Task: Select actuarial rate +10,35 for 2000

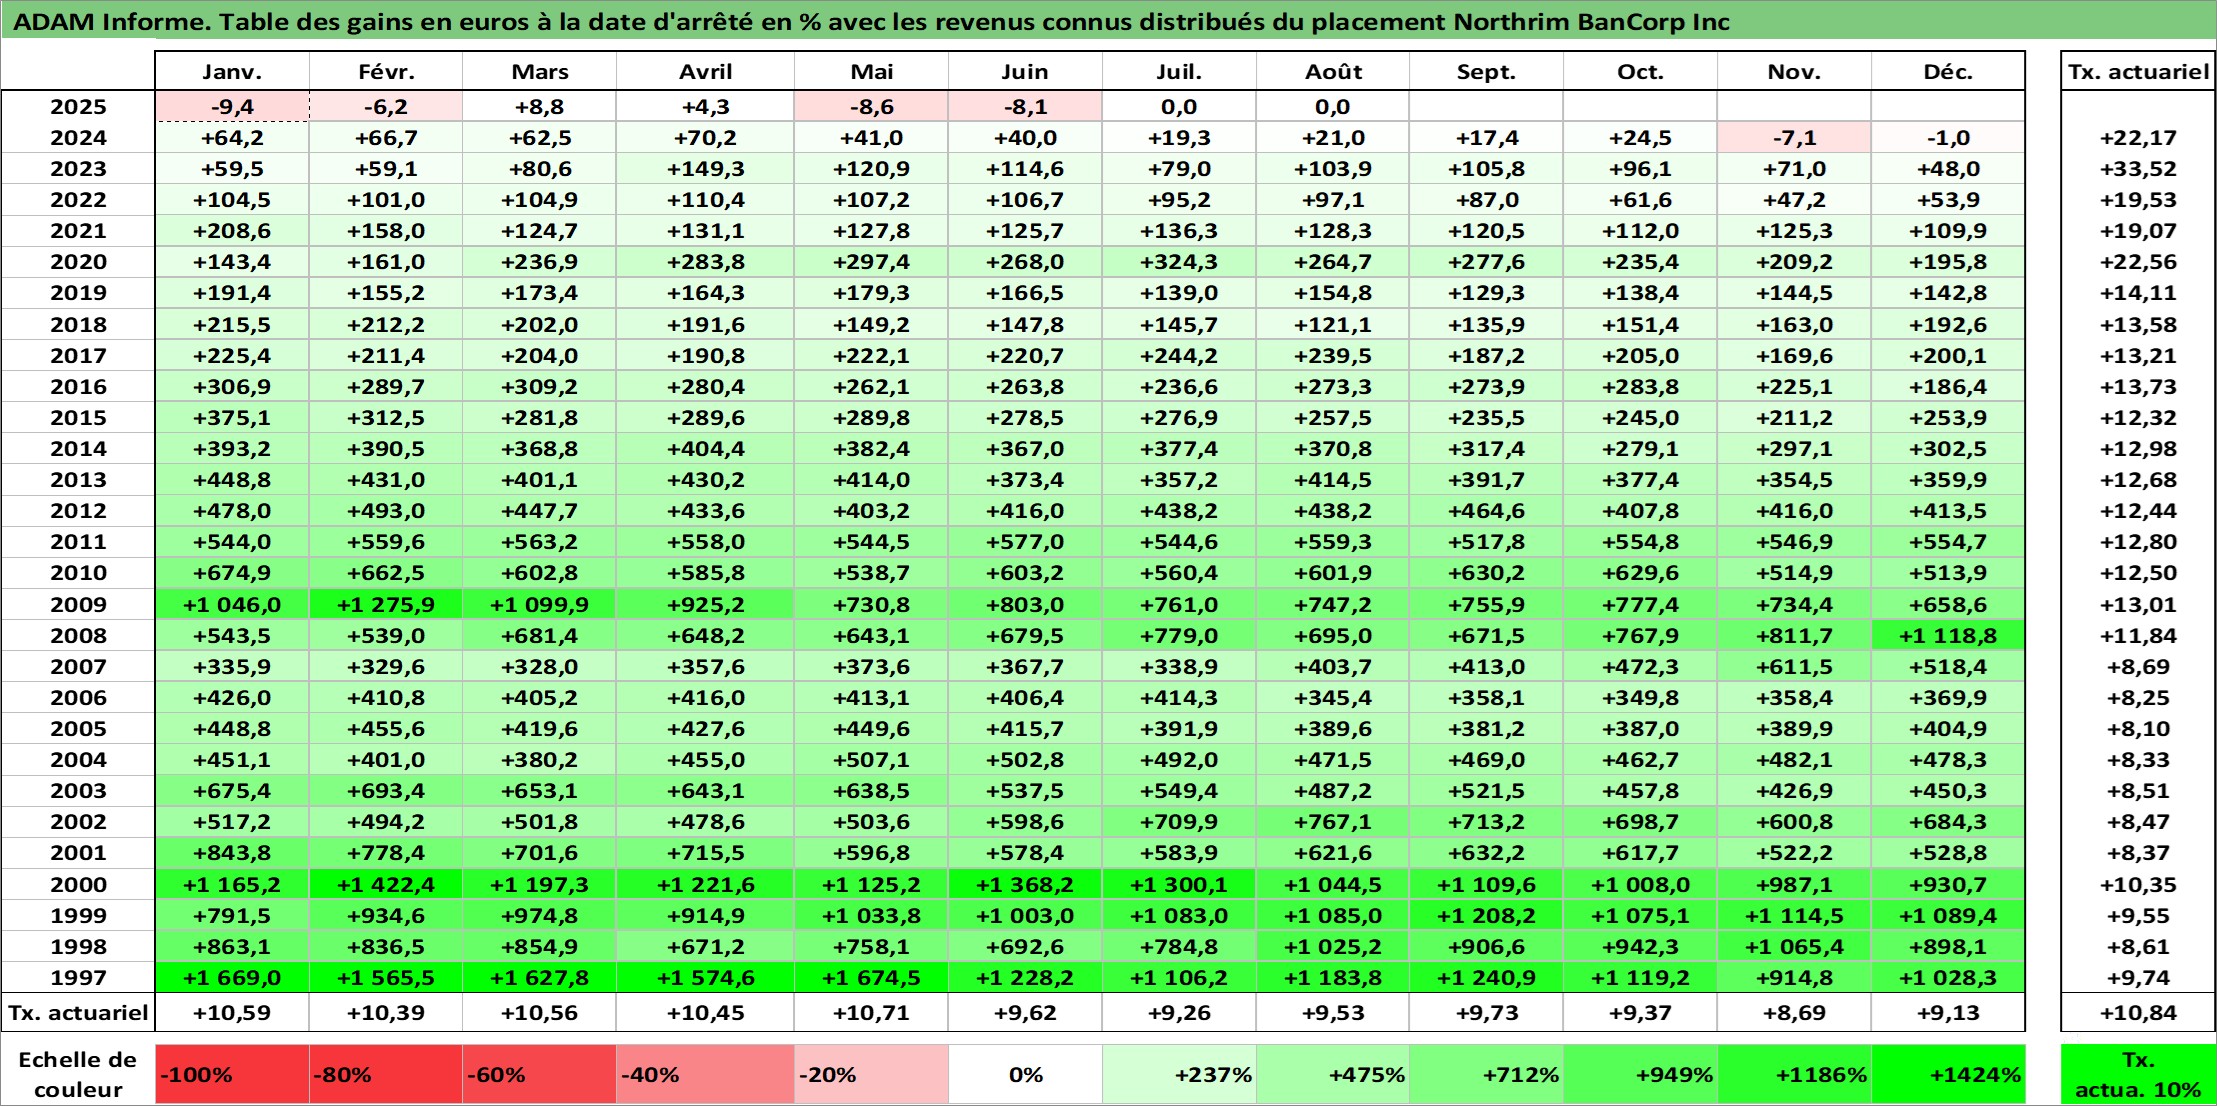Action: (x=2138, y=884)
